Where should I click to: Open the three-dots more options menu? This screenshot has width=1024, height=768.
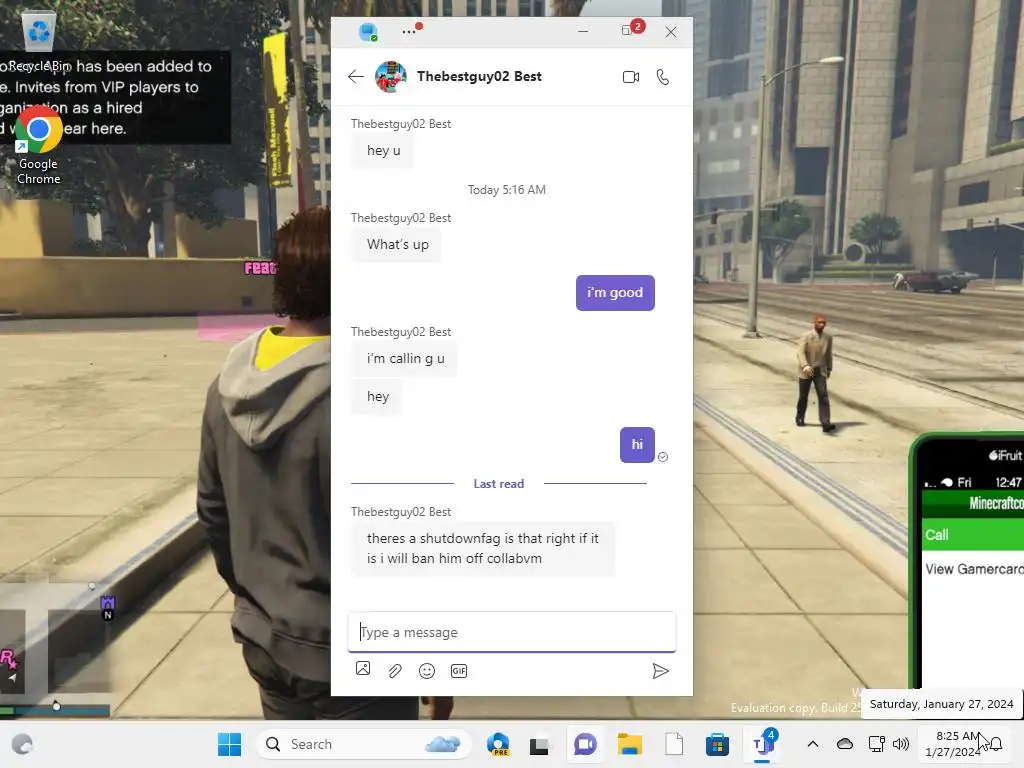point(409,31)
